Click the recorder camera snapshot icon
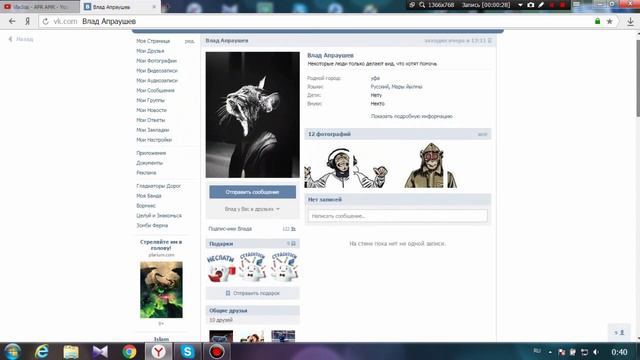 pos(531,5)
